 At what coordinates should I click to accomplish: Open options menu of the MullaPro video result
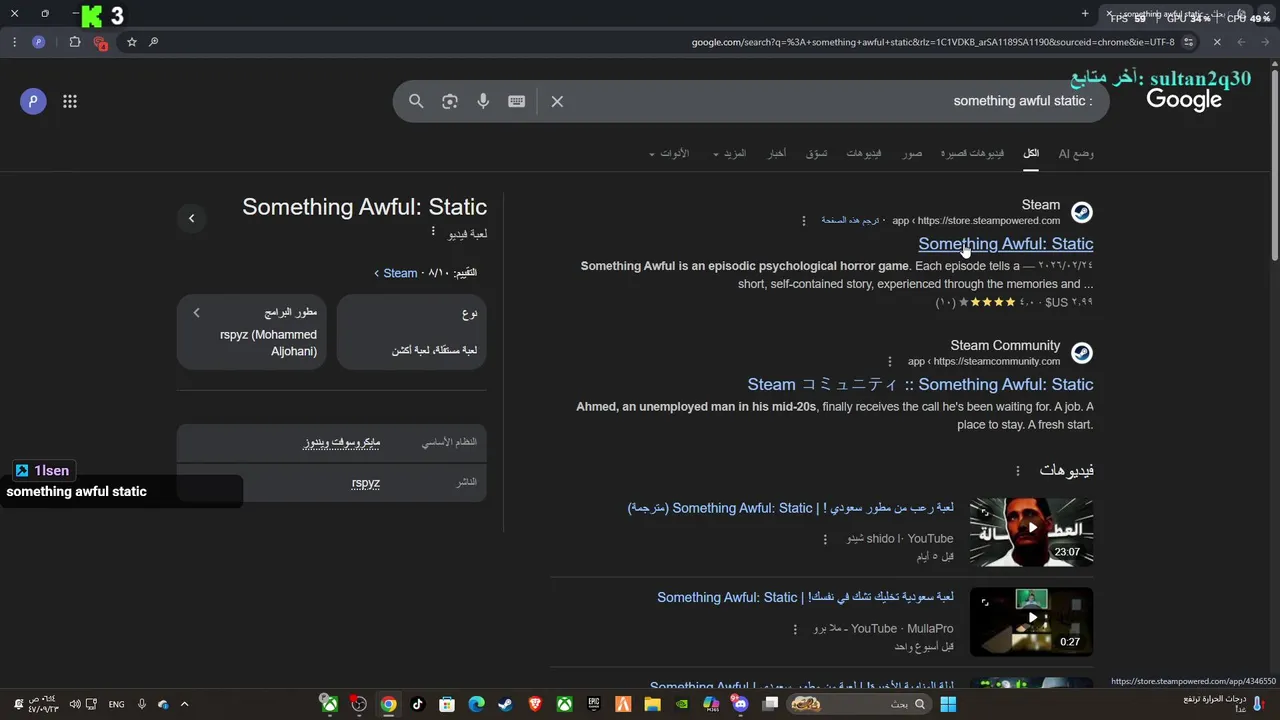pyautogui.click(x=795, y=629)
